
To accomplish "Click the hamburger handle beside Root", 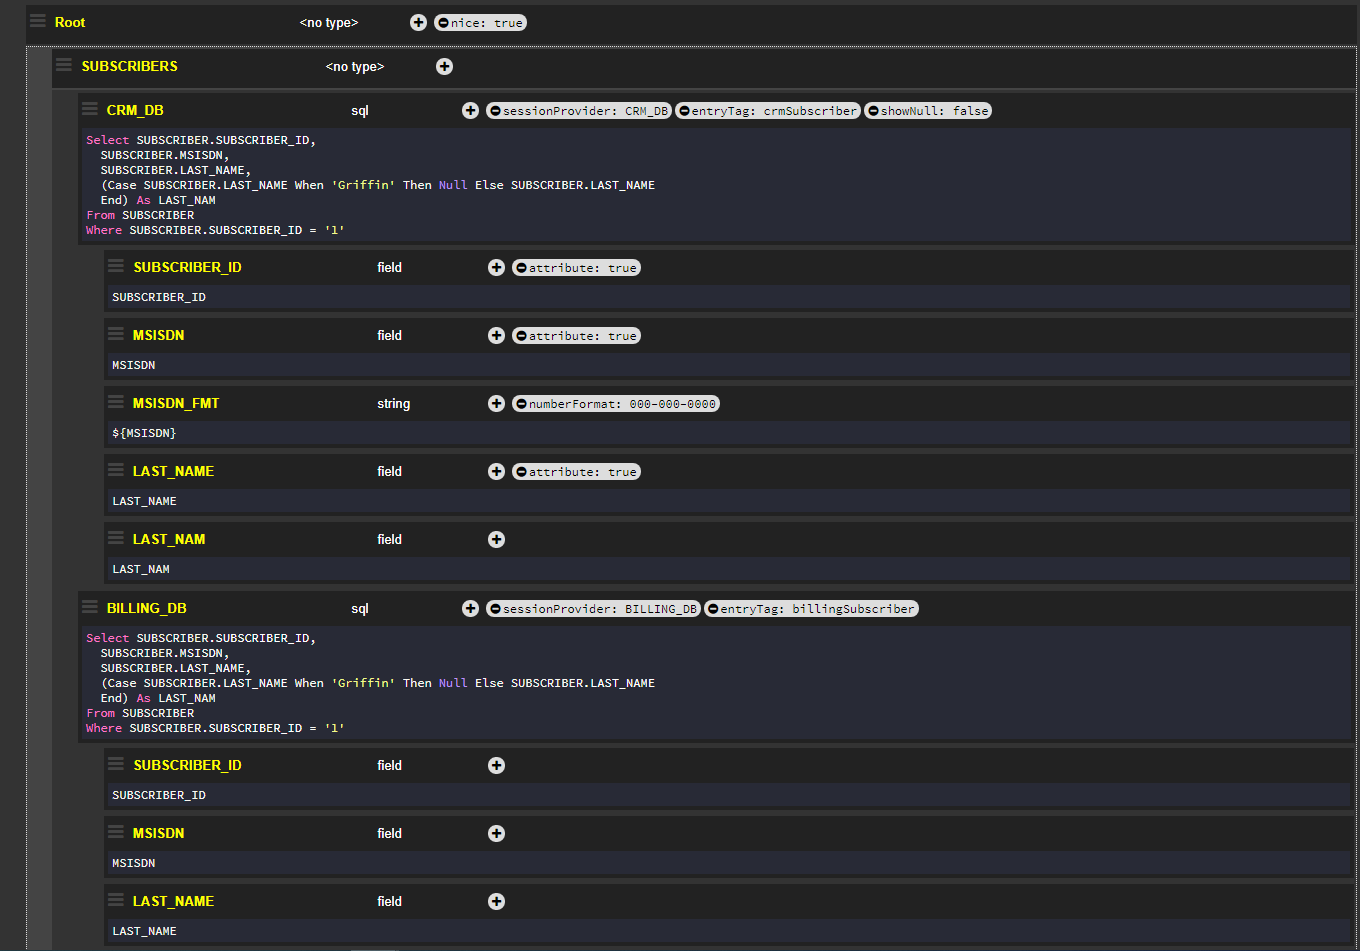I will (x=38, y=21).
